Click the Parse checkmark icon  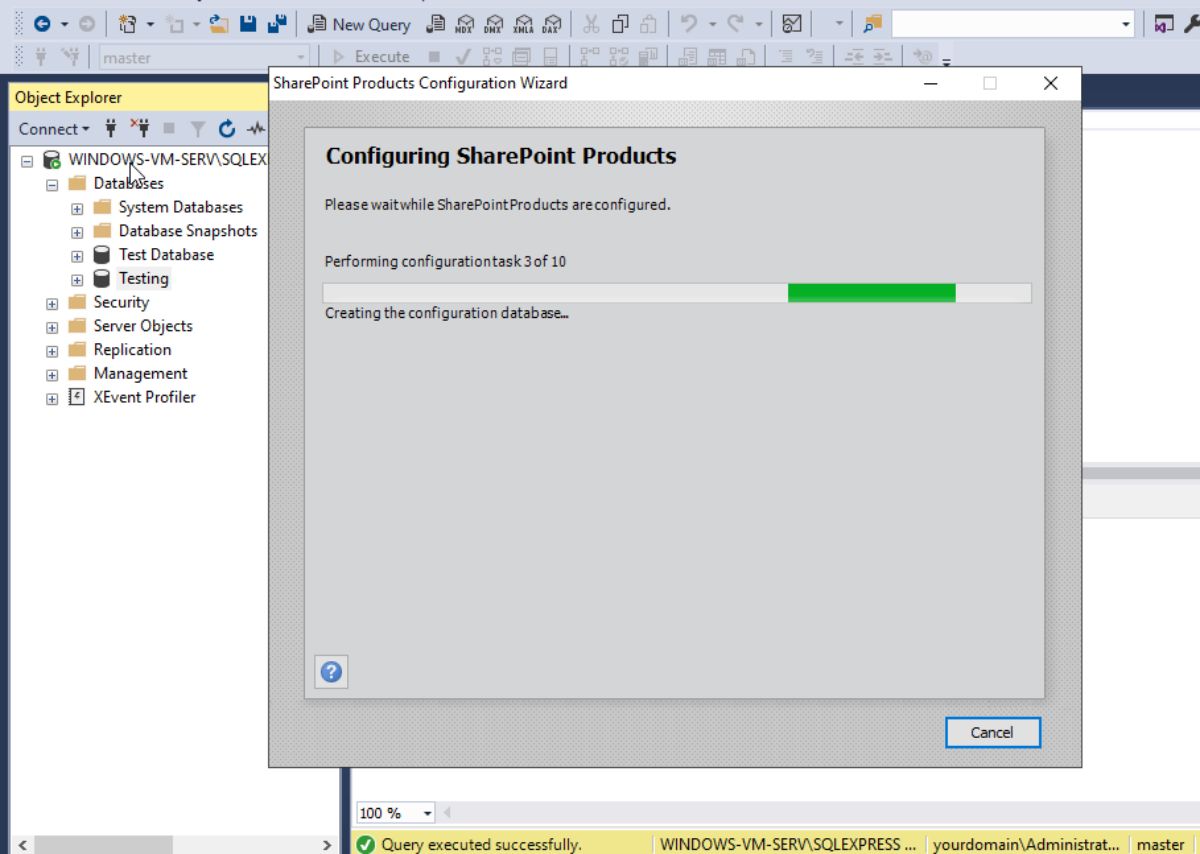point(462,57)
